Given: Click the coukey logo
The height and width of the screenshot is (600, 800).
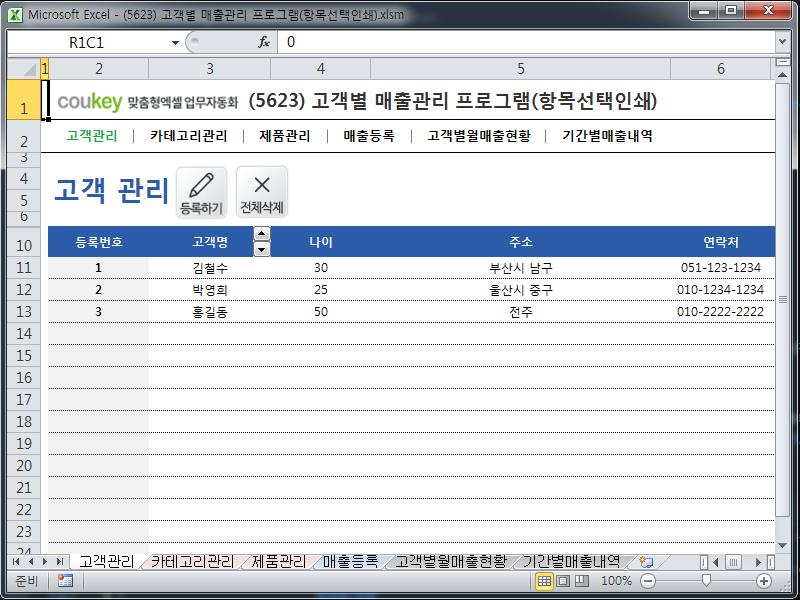Looking at the screenshot, I should click(x=90, y=102).
